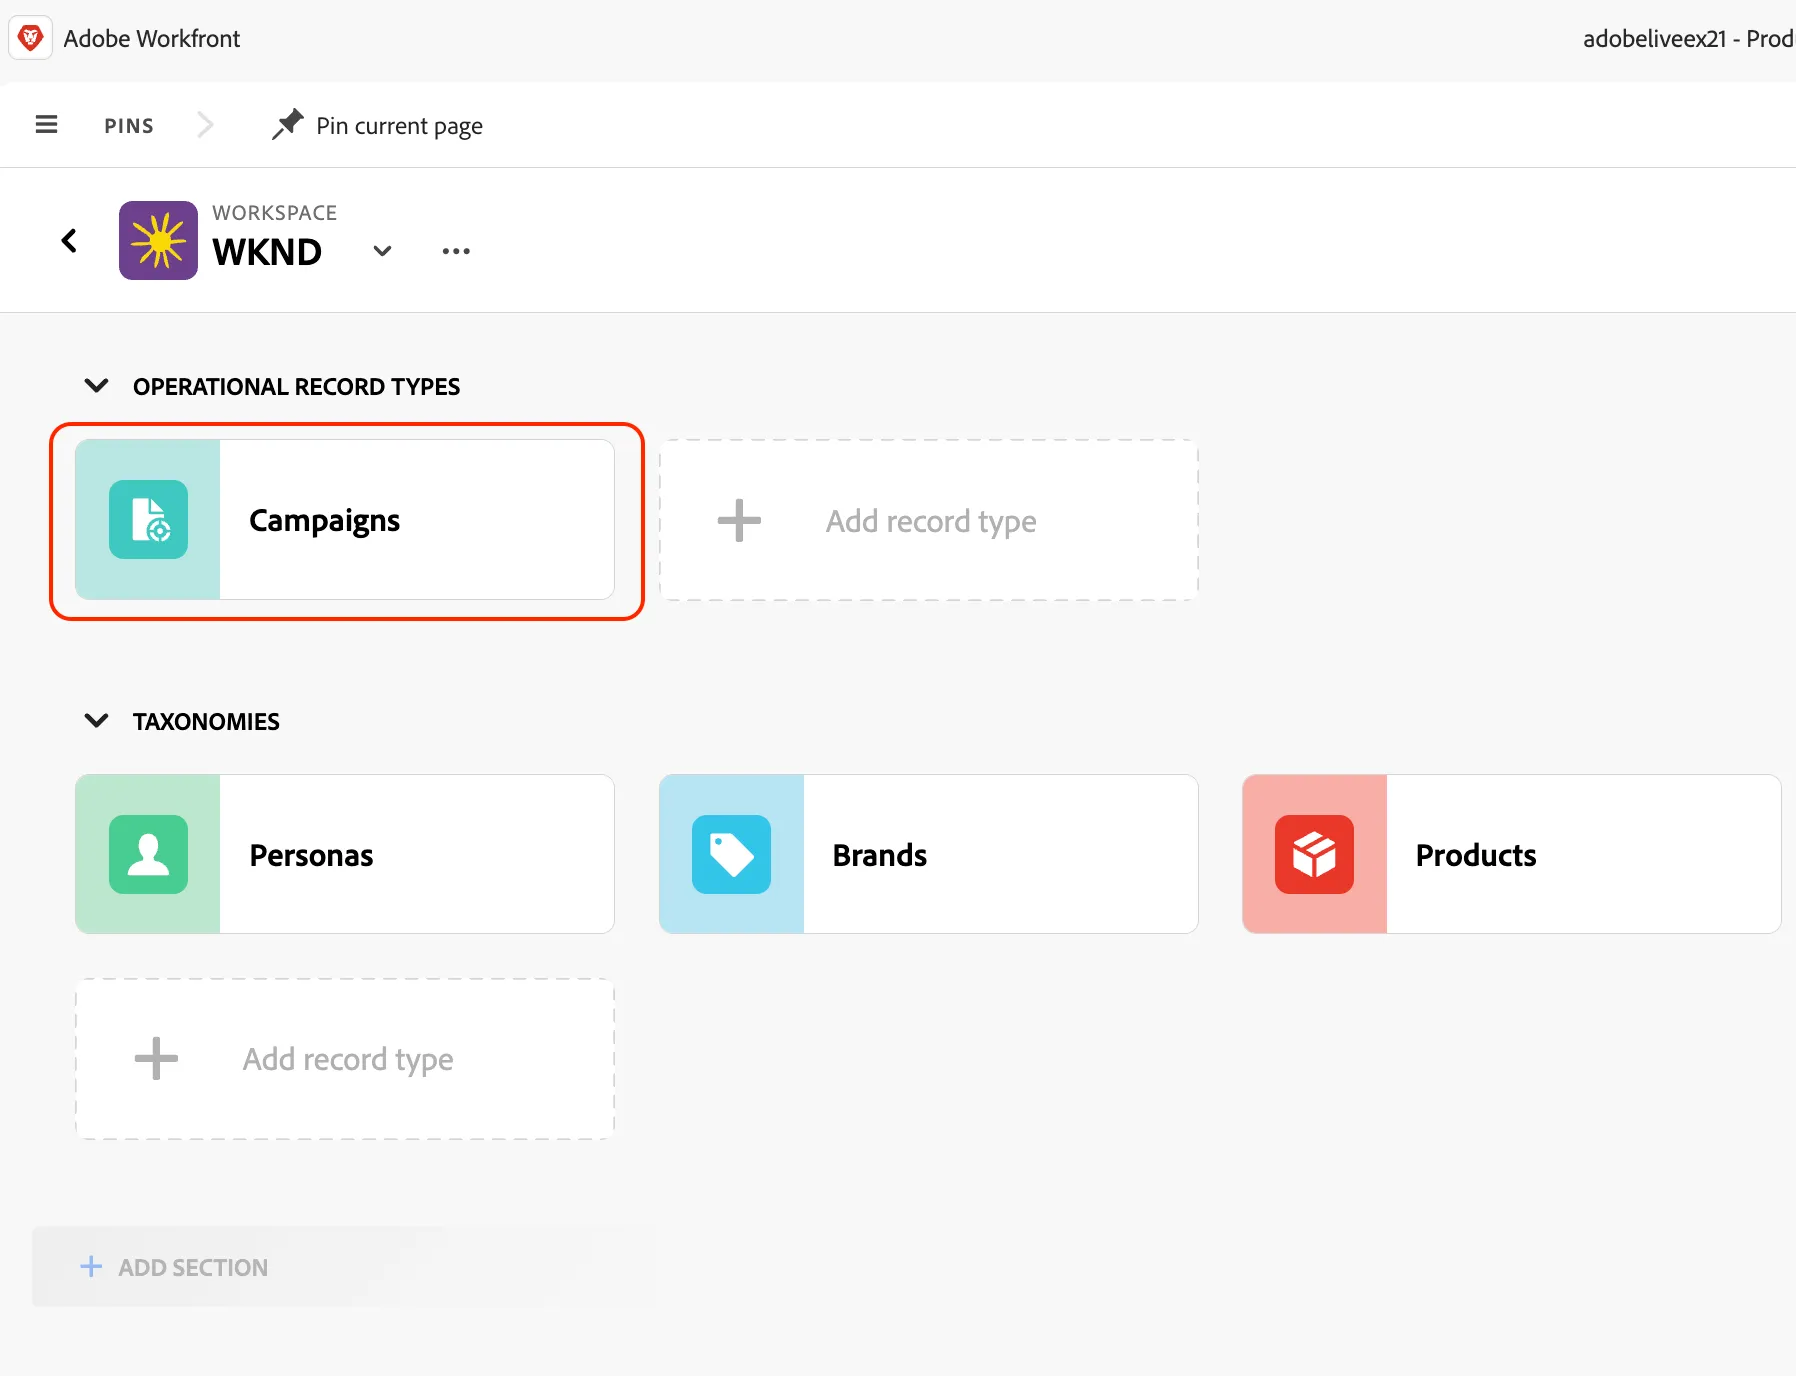Click the WKND workspace title
The image size is (1796, 1376).
pos(267,252)
